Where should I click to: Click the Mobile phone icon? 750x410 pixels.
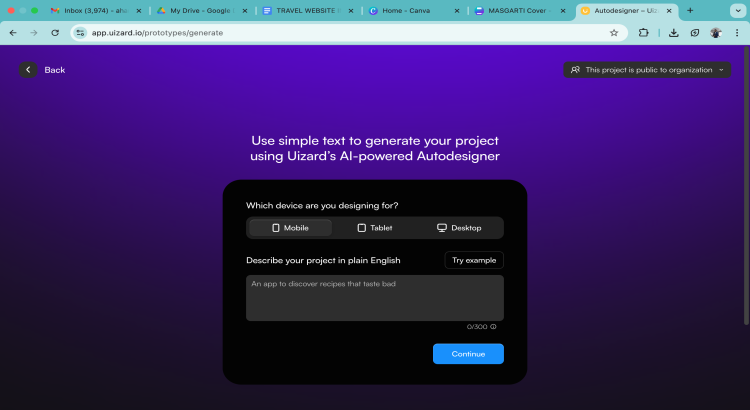[276, 228]
